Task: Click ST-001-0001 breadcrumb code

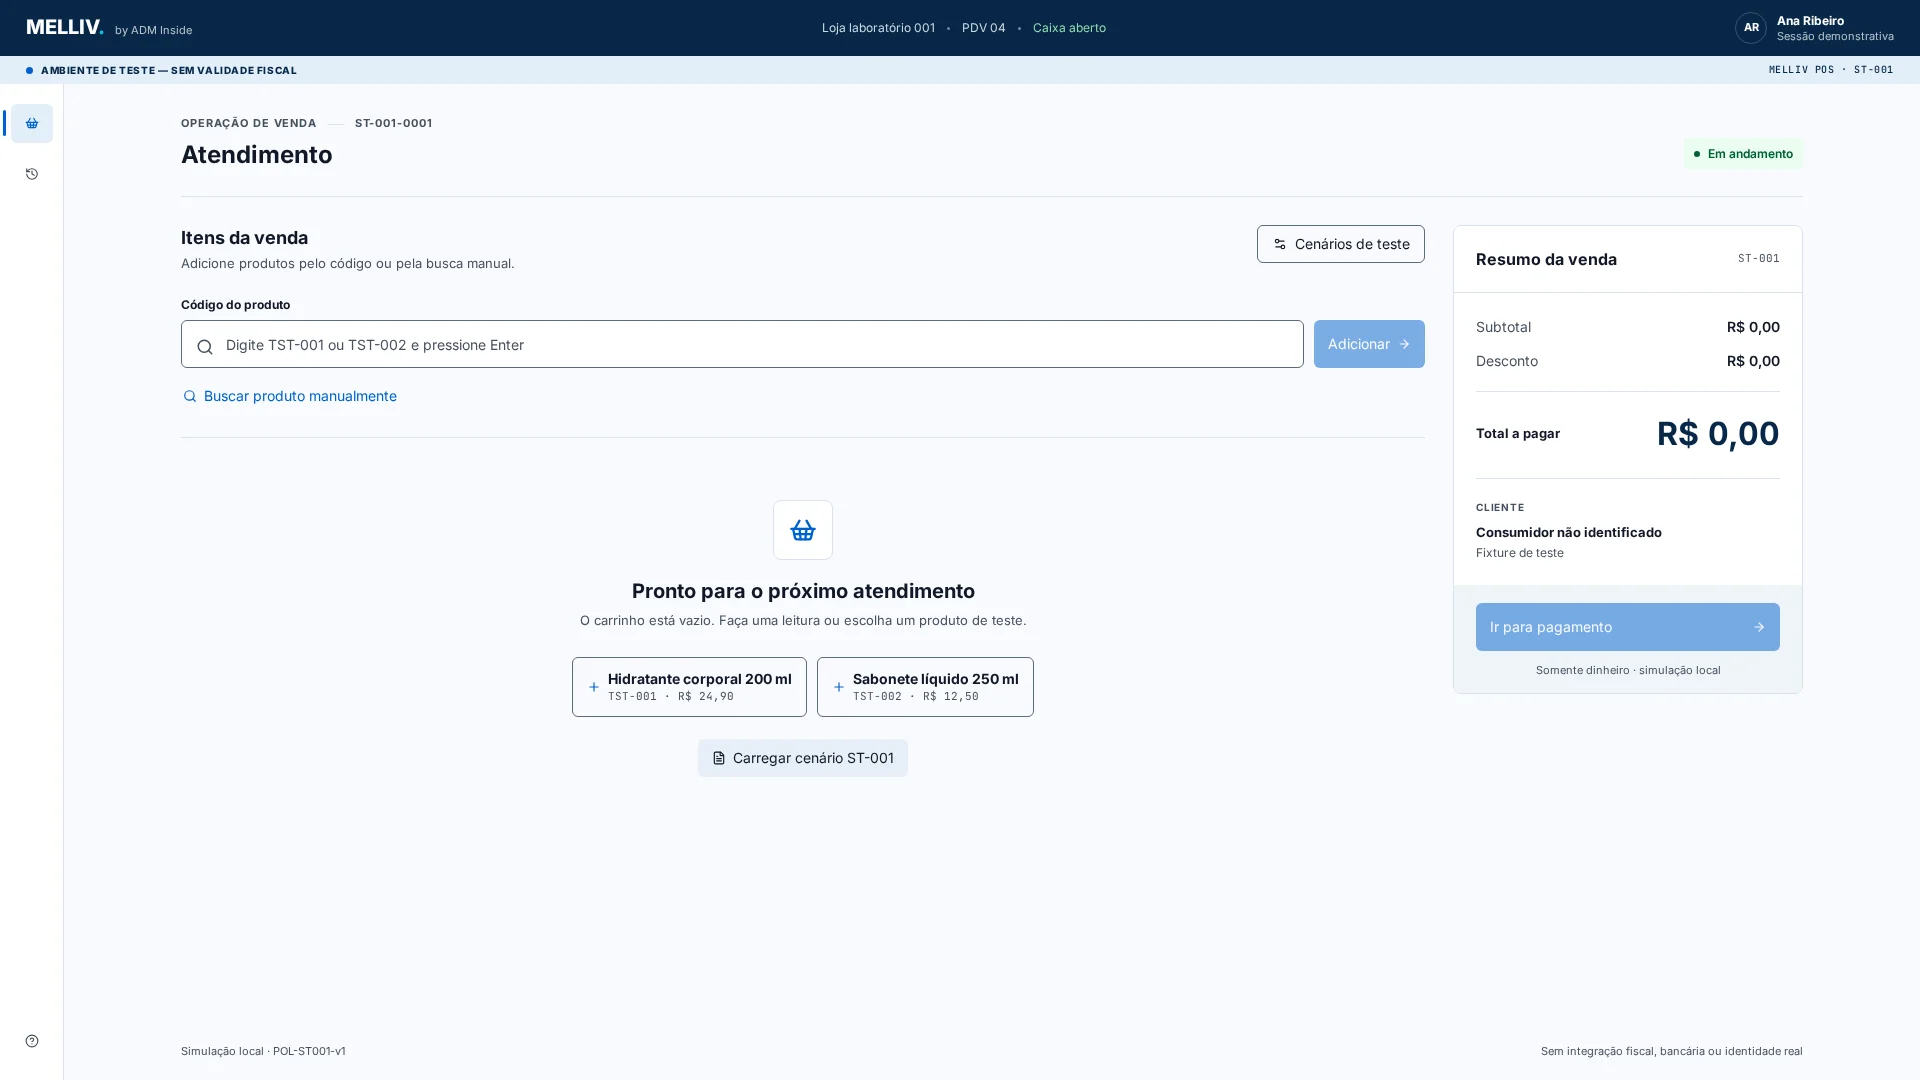Action: coord(393,123)
